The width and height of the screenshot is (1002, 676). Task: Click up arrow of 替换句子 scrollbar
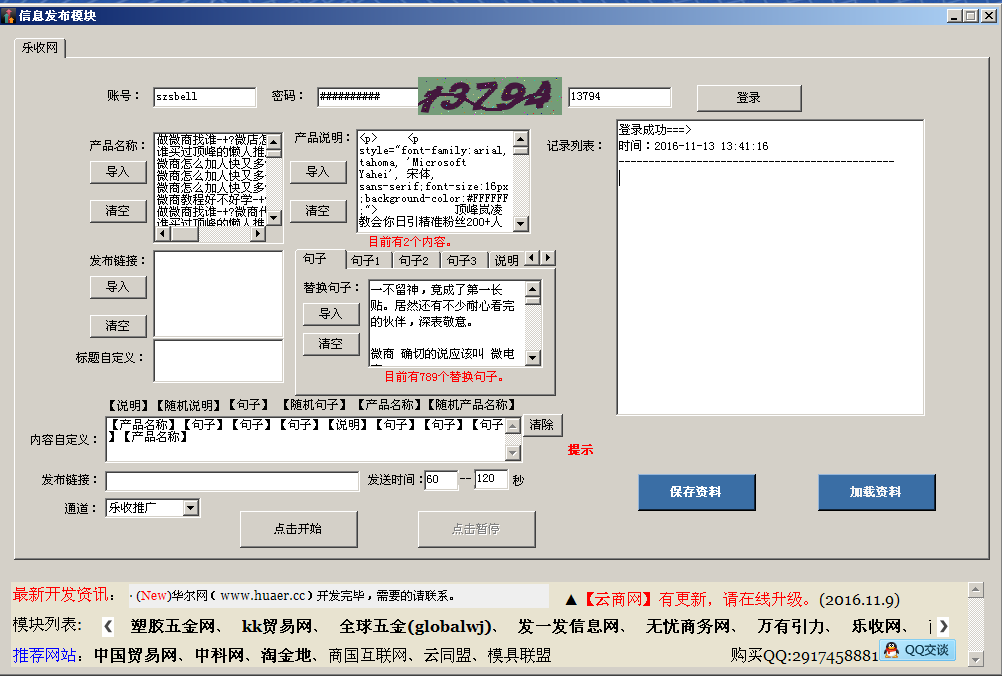pyautogui.click(x=533, y=289)
